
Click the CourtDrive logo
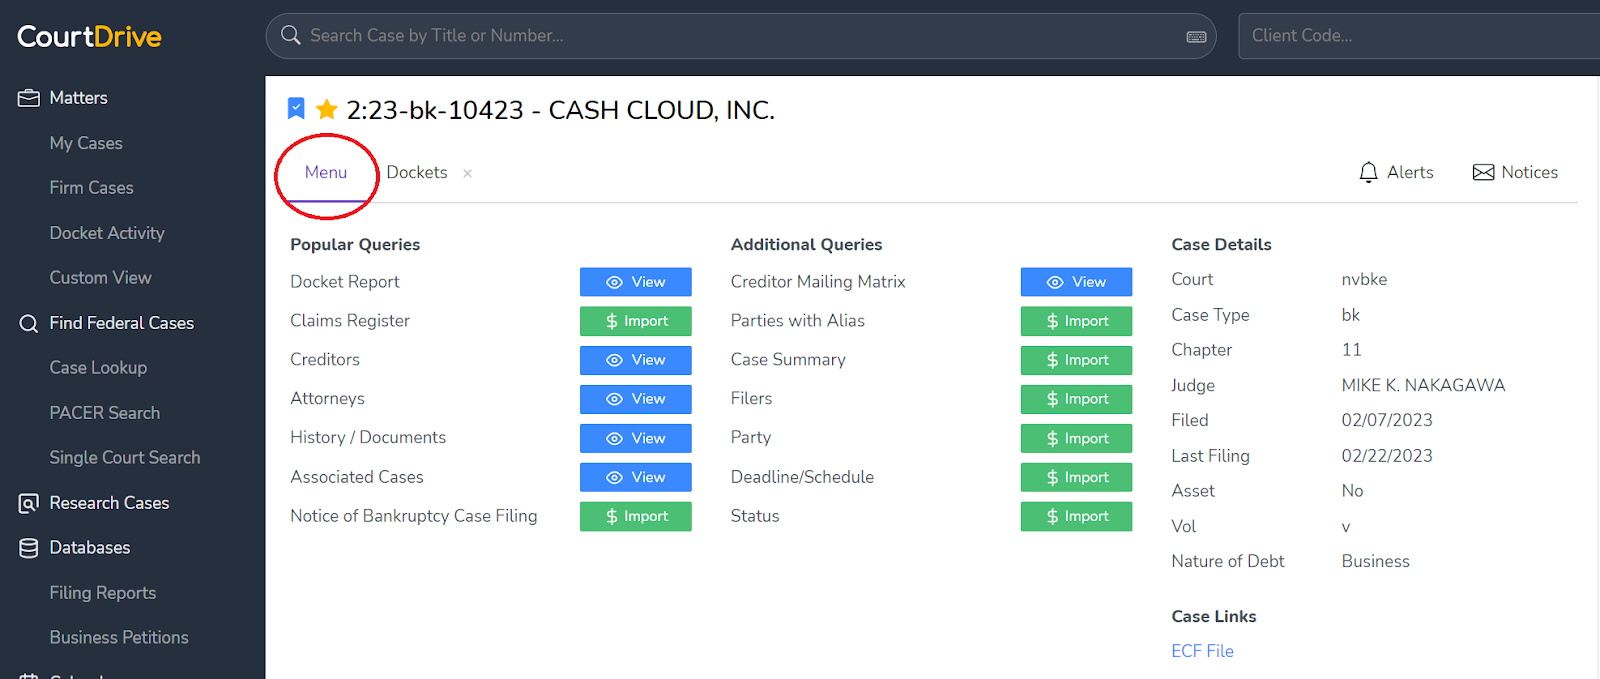pos(89,37)
